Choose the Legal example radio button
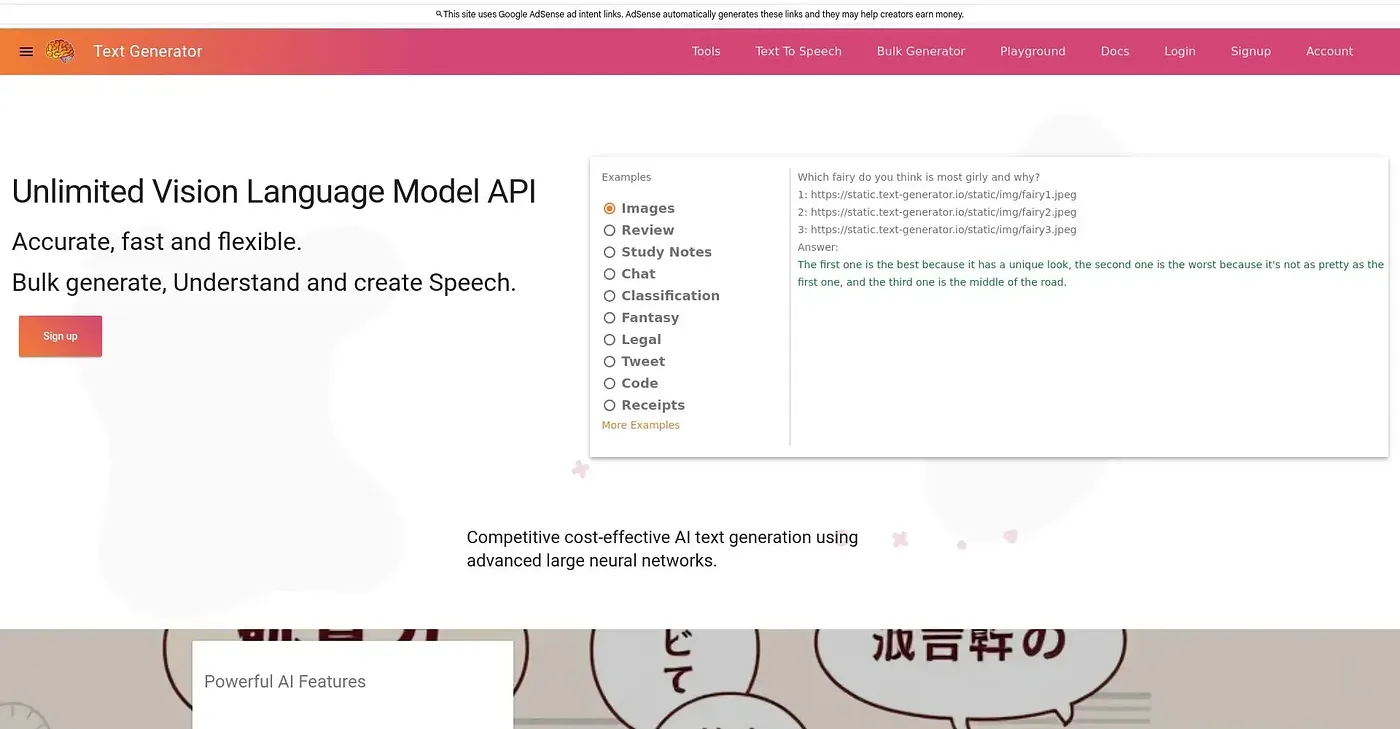This screenshot has width=1400, height=729. [609, 341]
